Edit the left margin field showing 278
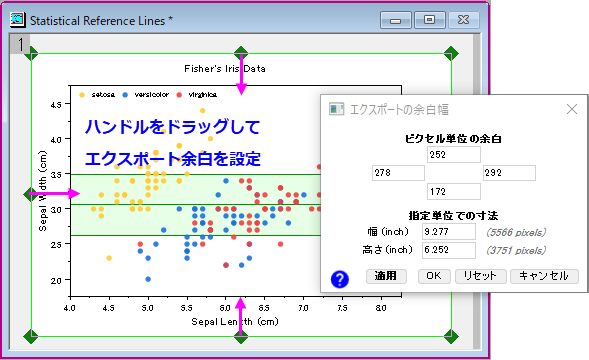Viewport: 589px width, 360px height. 398,173
